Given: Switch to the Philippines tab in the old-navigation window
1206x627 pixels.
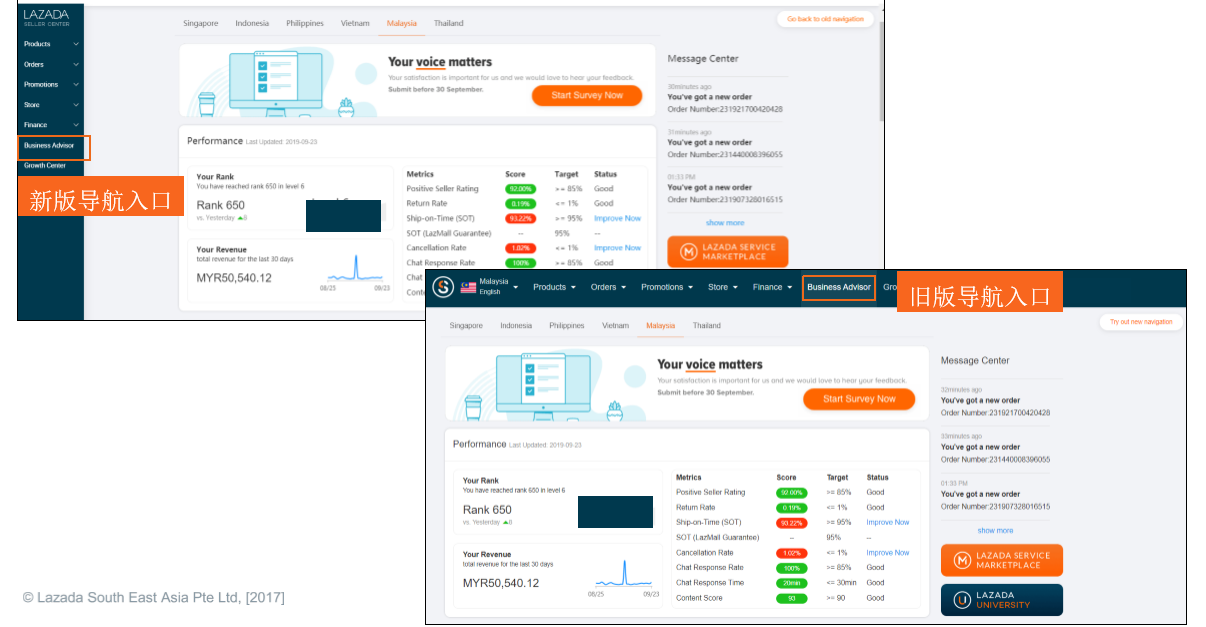Looking at the screenshot, I should pos(567,325).
